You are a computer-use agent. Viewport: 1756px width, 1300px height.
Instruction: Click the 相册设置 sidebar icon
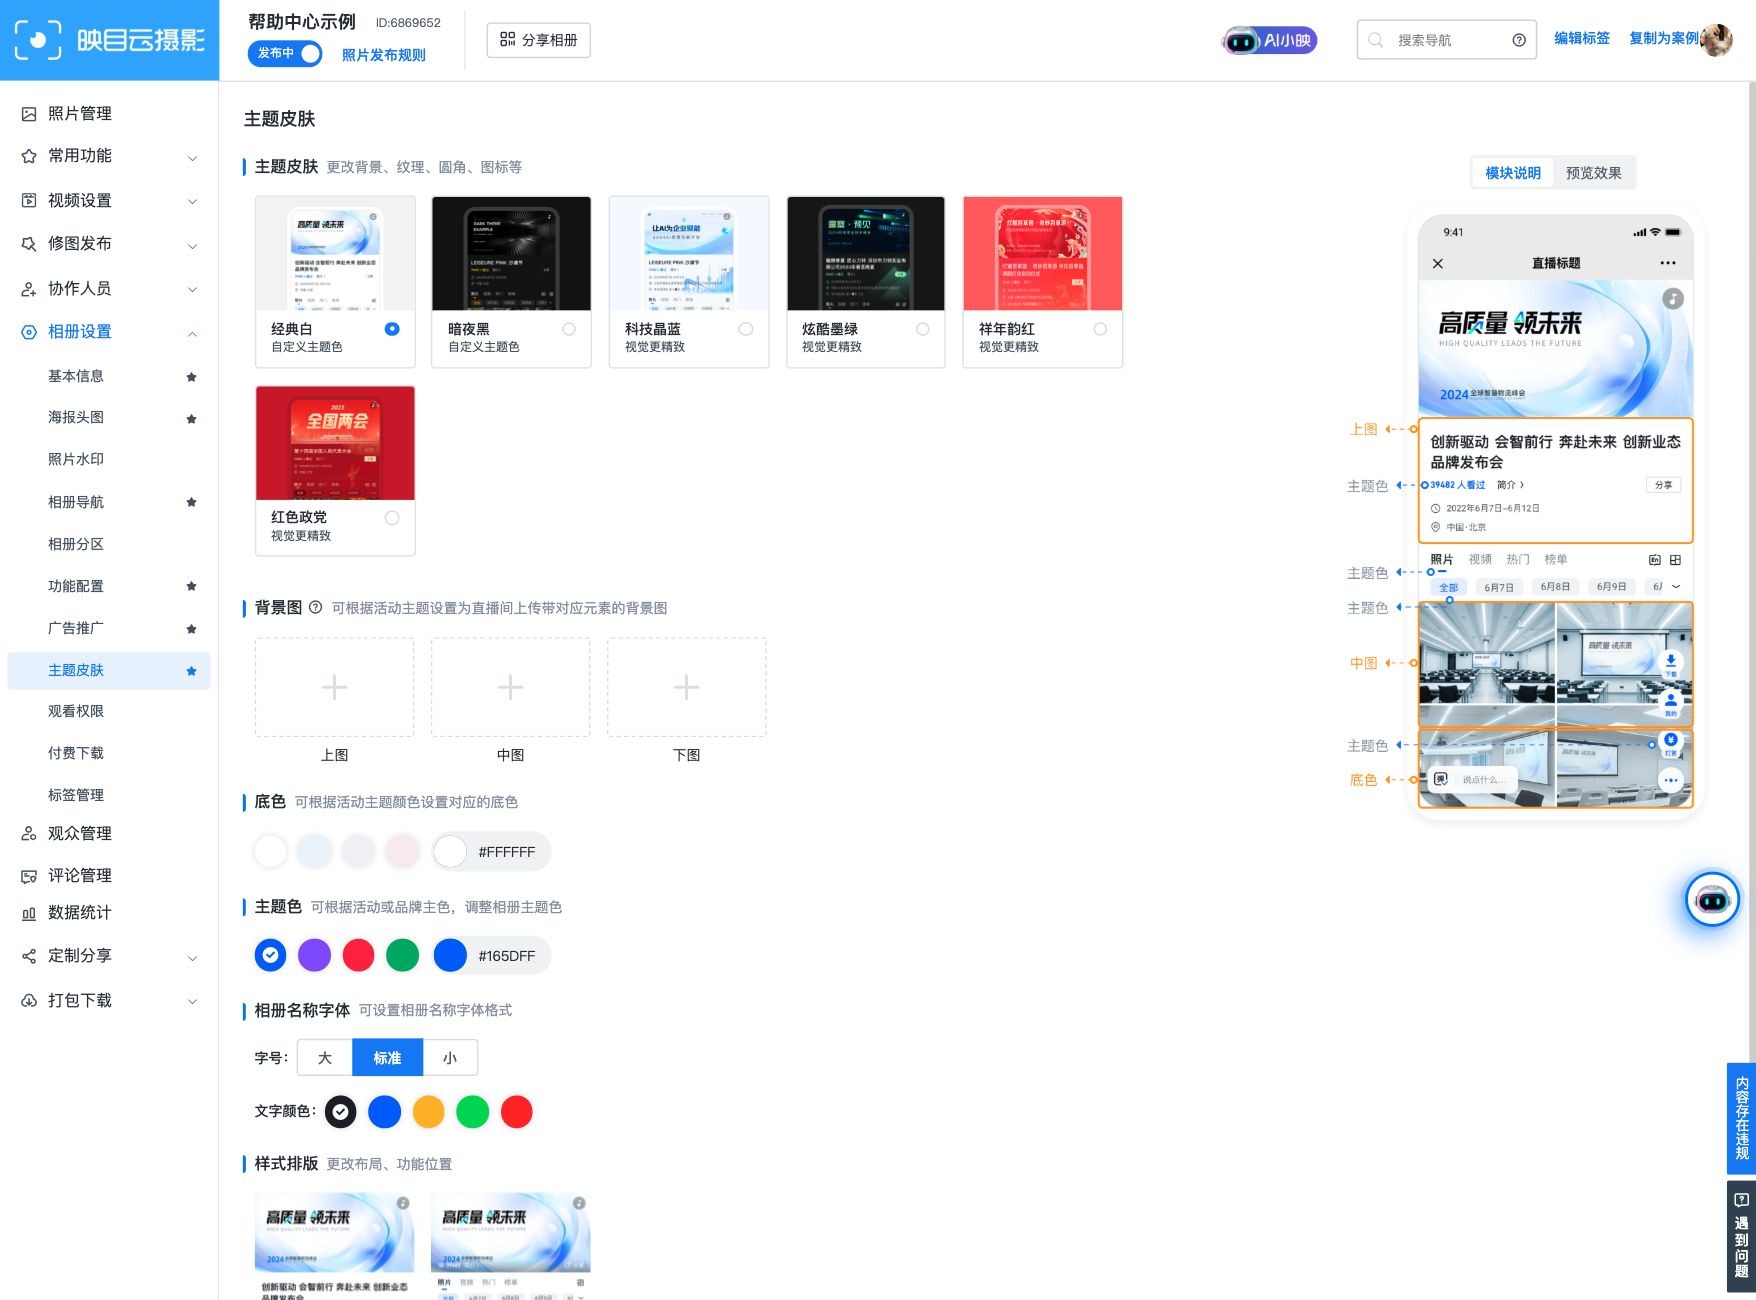[x=29, y=332]
